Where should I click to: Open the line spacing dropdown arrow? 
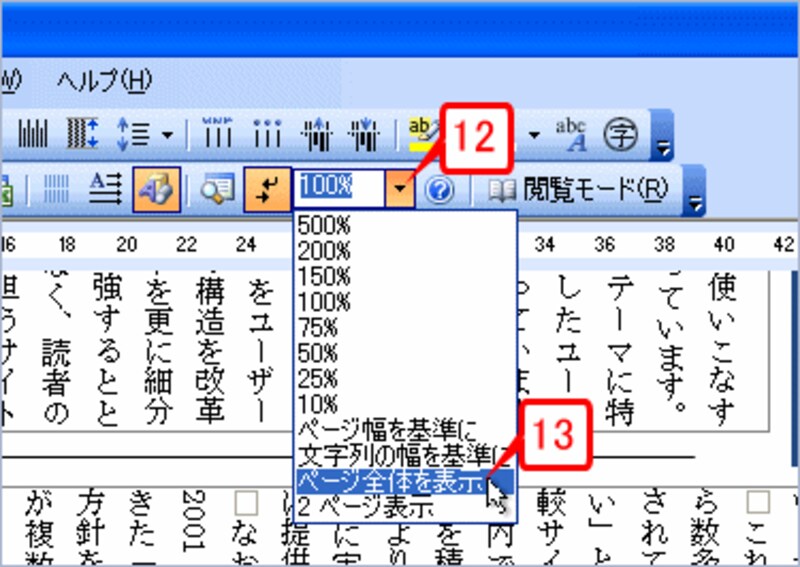(167, 135)
